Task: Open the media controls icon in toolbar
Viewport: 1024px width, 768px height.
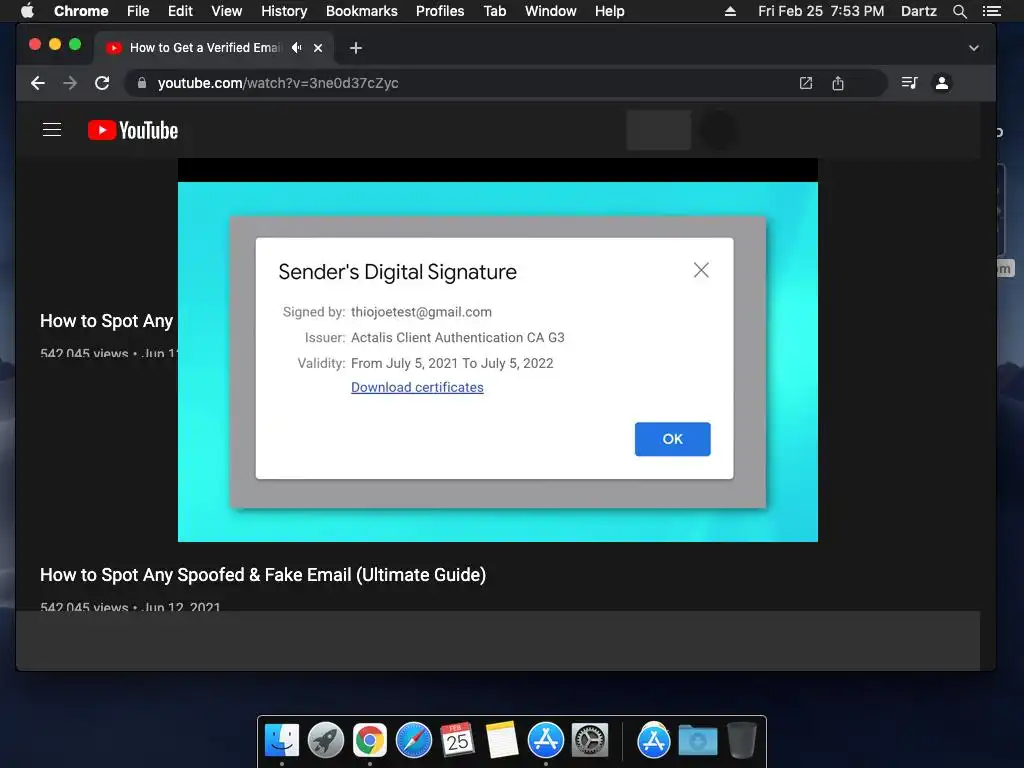Action: [909, 83]
